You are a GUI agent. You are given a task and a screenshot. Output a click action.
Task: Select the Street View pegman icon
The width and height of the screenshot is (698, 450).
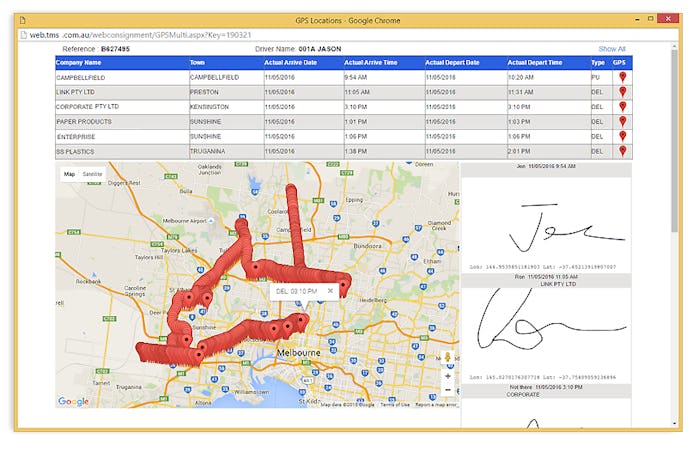pos(448,357)
